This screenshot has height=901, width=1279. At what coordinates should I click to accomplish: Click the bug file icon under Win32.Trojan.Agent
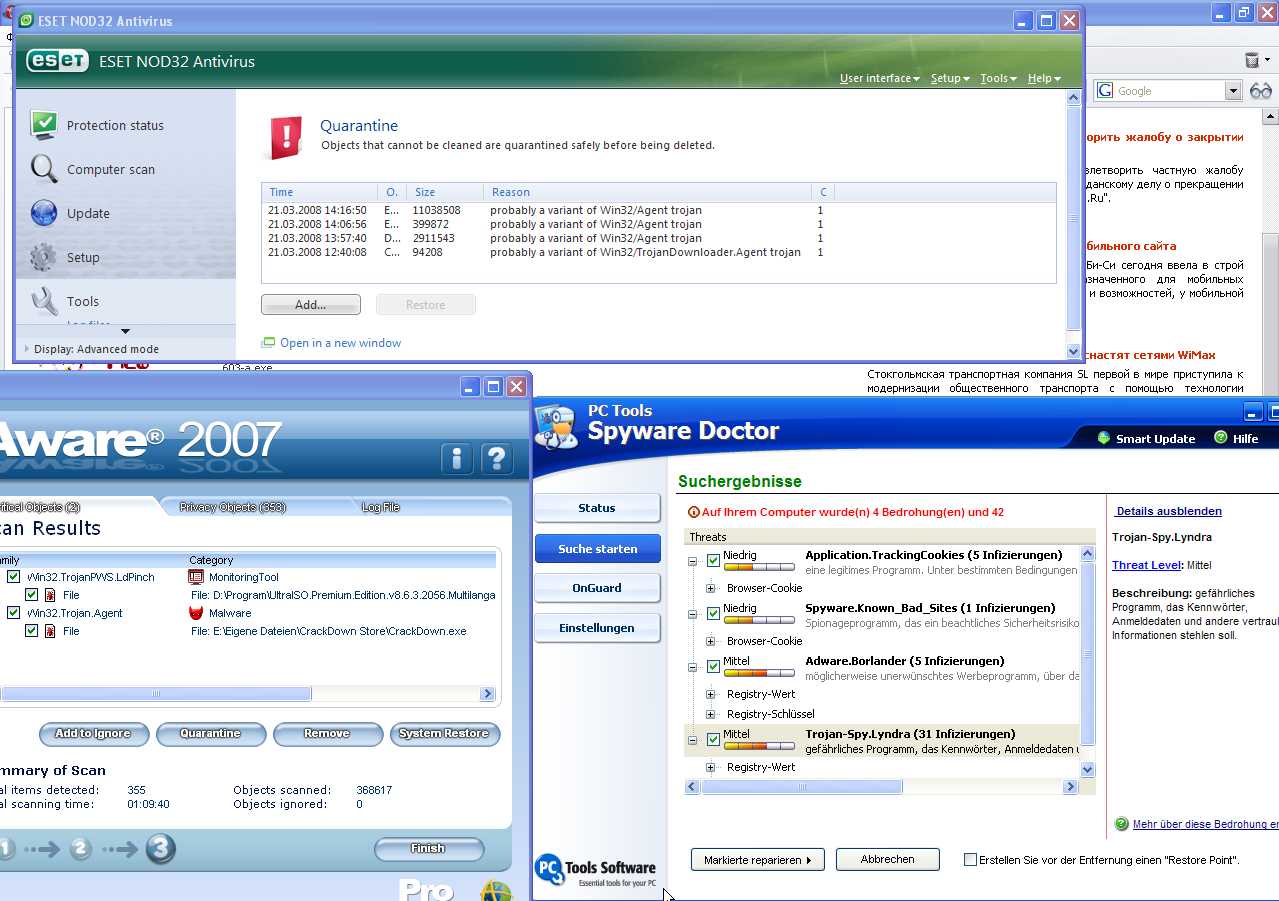50,631
